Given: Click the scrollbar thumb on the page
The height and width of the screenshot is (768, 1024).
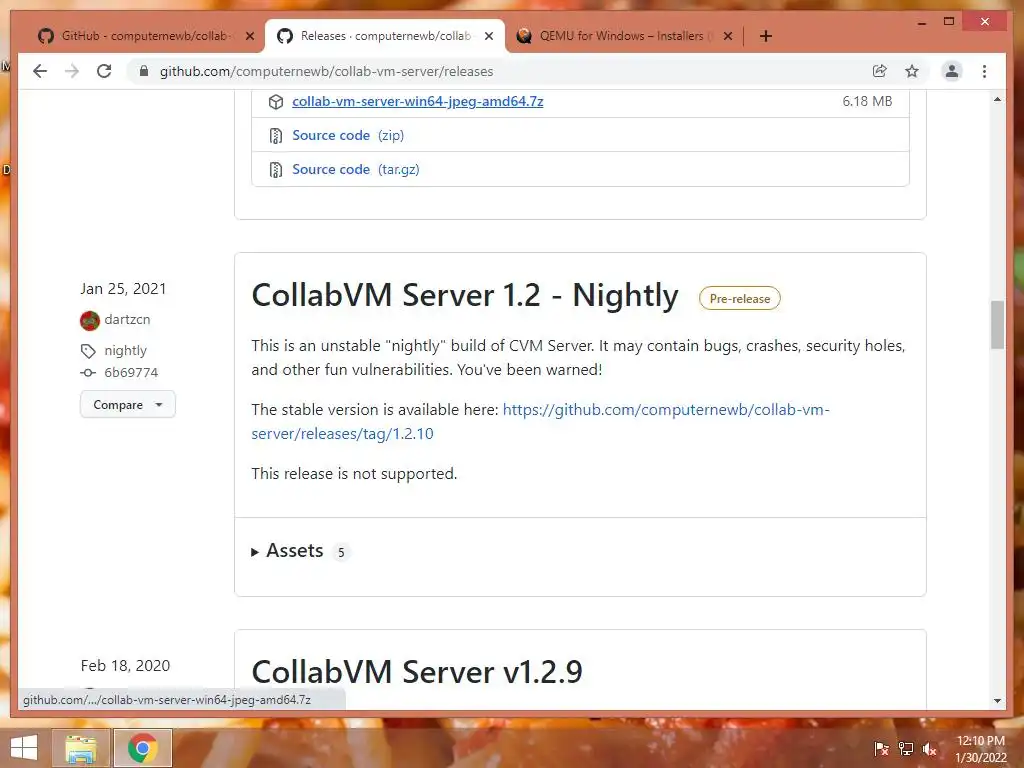Looking at the screenshot, I should [997, 325].
